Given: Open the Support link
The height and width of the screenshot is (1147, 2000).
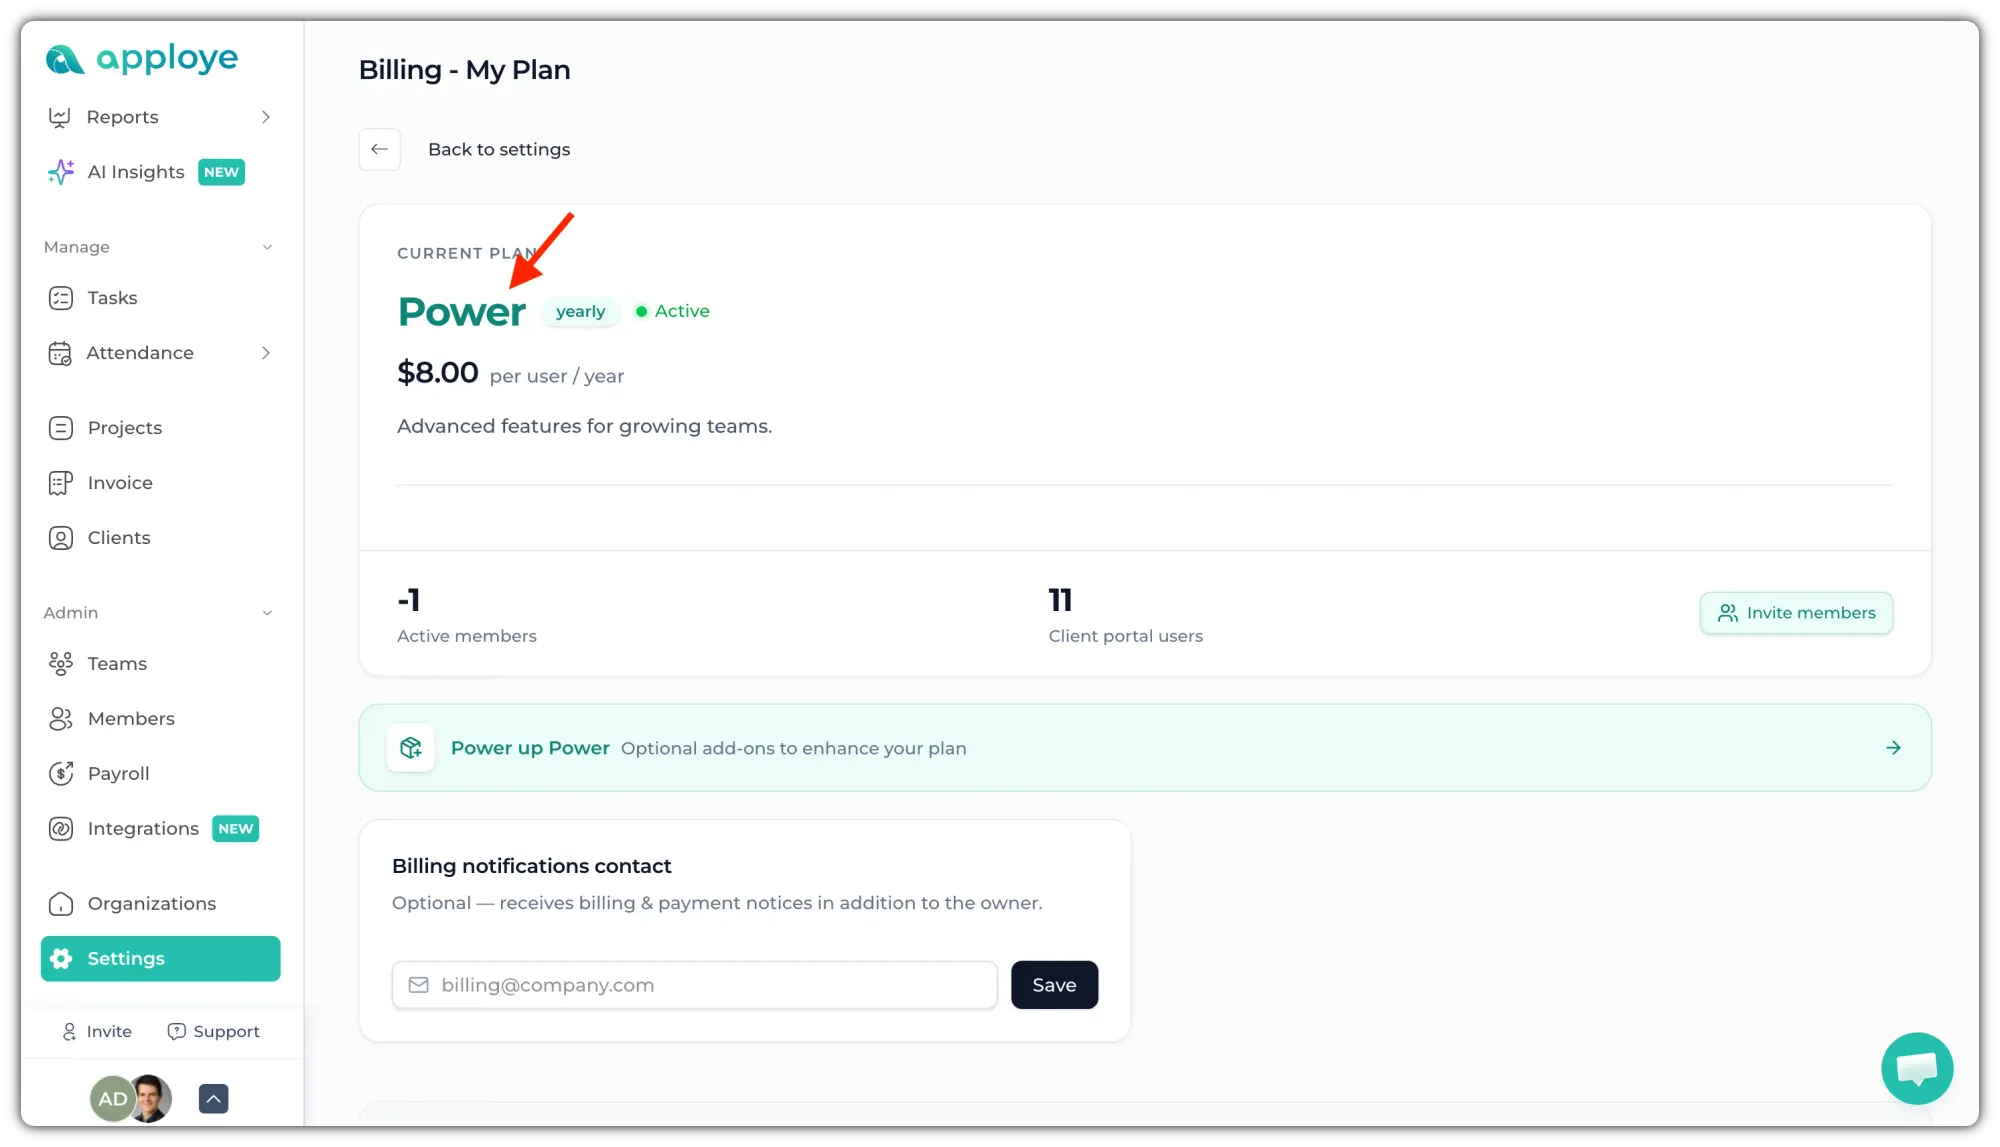Looking at the screenshot, I should tap(214, 1031).
